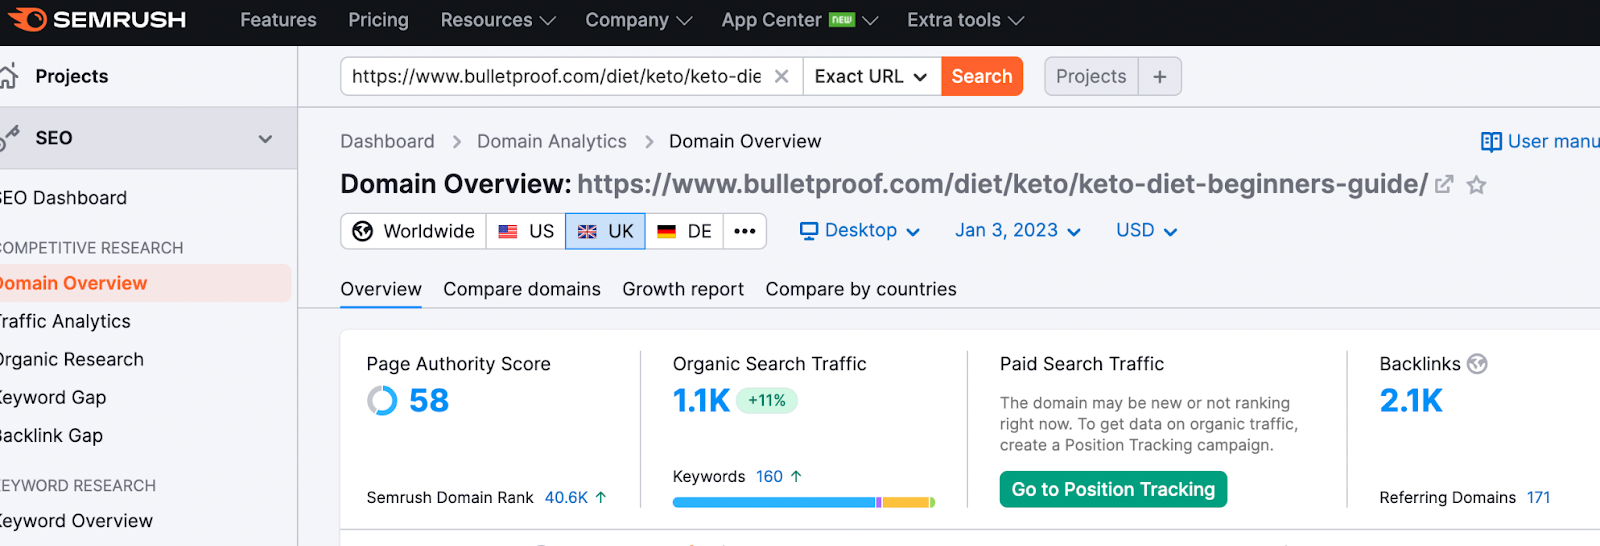Viewport: 1600px width, 546px height.
Task: Switch database to DE
Action: pyautogui.click(x=685, y=231)
